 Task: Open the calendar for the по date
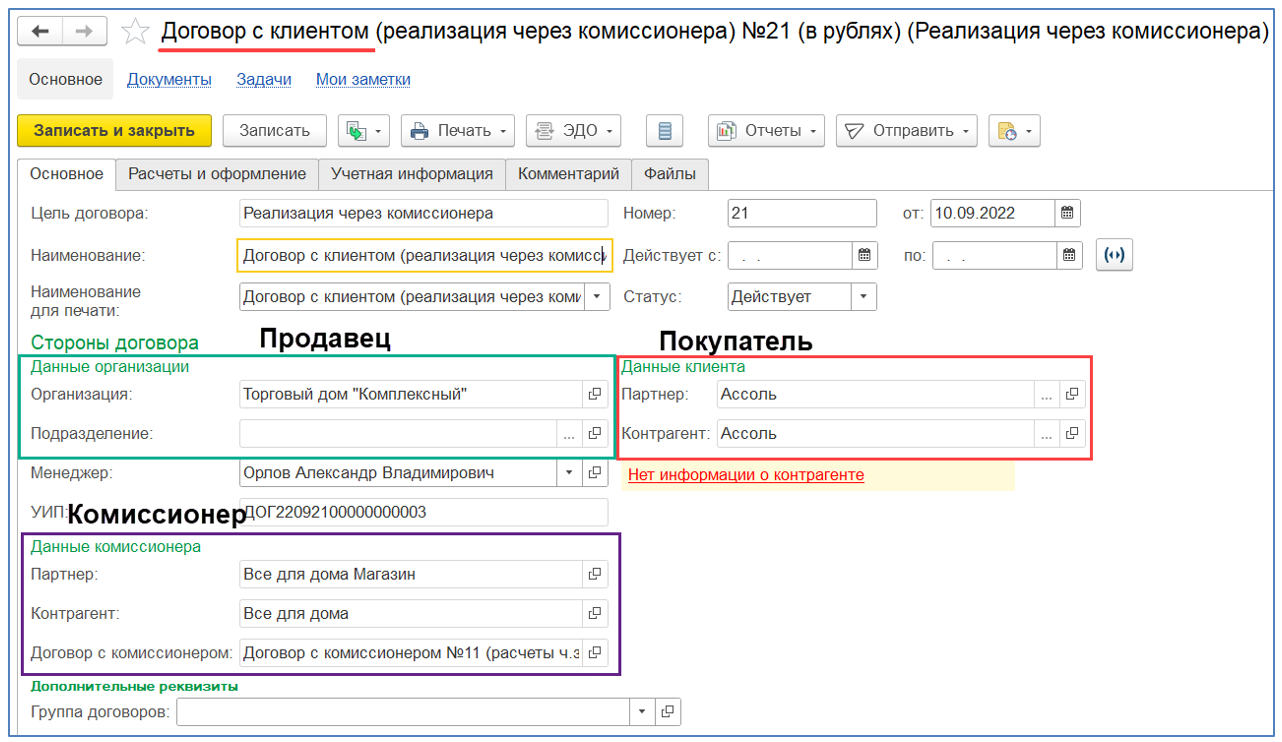point(1069,255)
